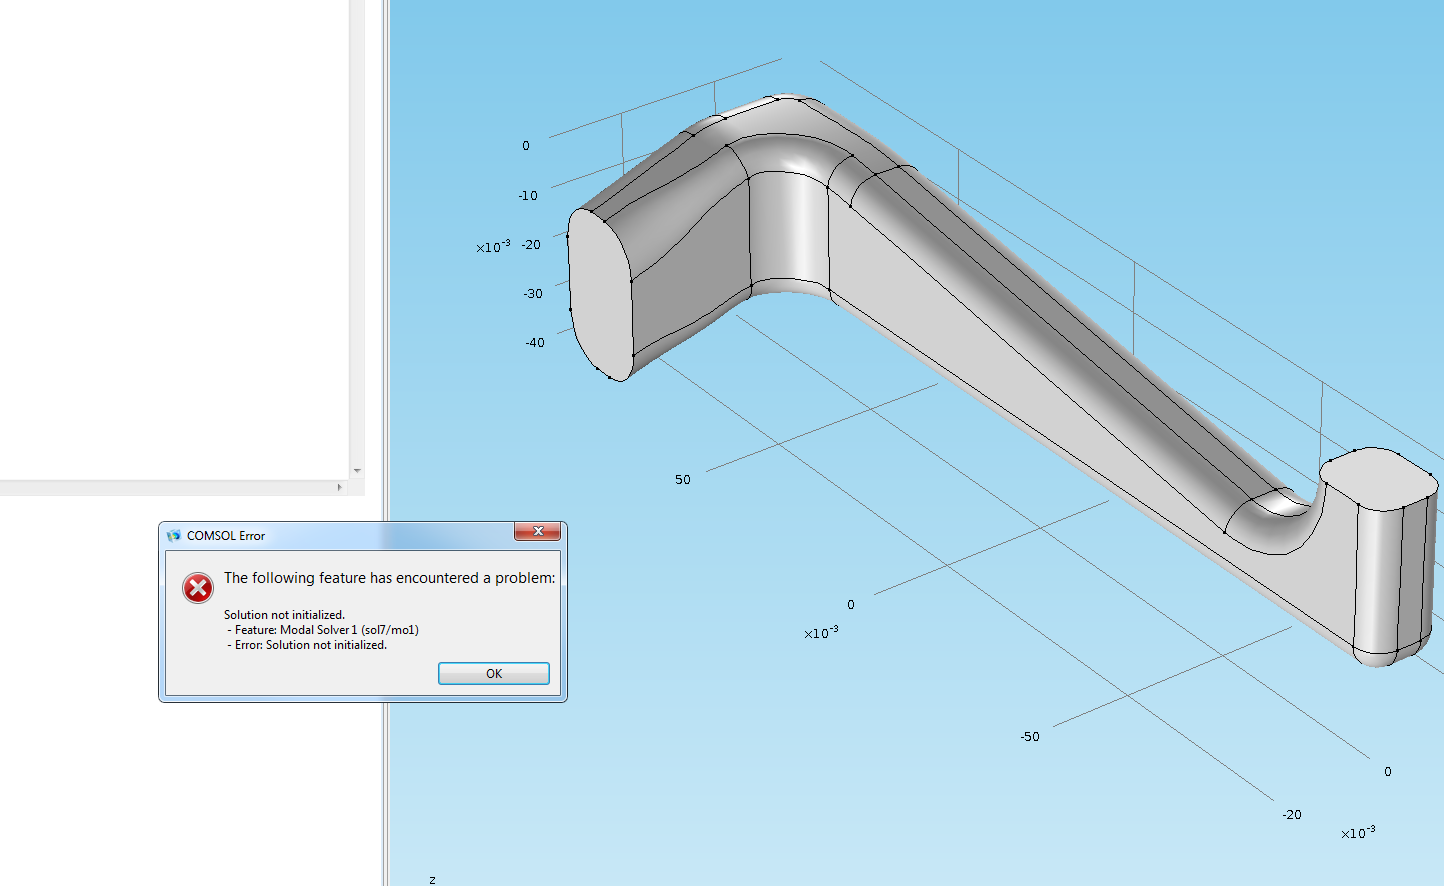Click the "COMSOL Error" title bar text
The width and height of the screenshot is (1444, 886).
coord(226,536)
